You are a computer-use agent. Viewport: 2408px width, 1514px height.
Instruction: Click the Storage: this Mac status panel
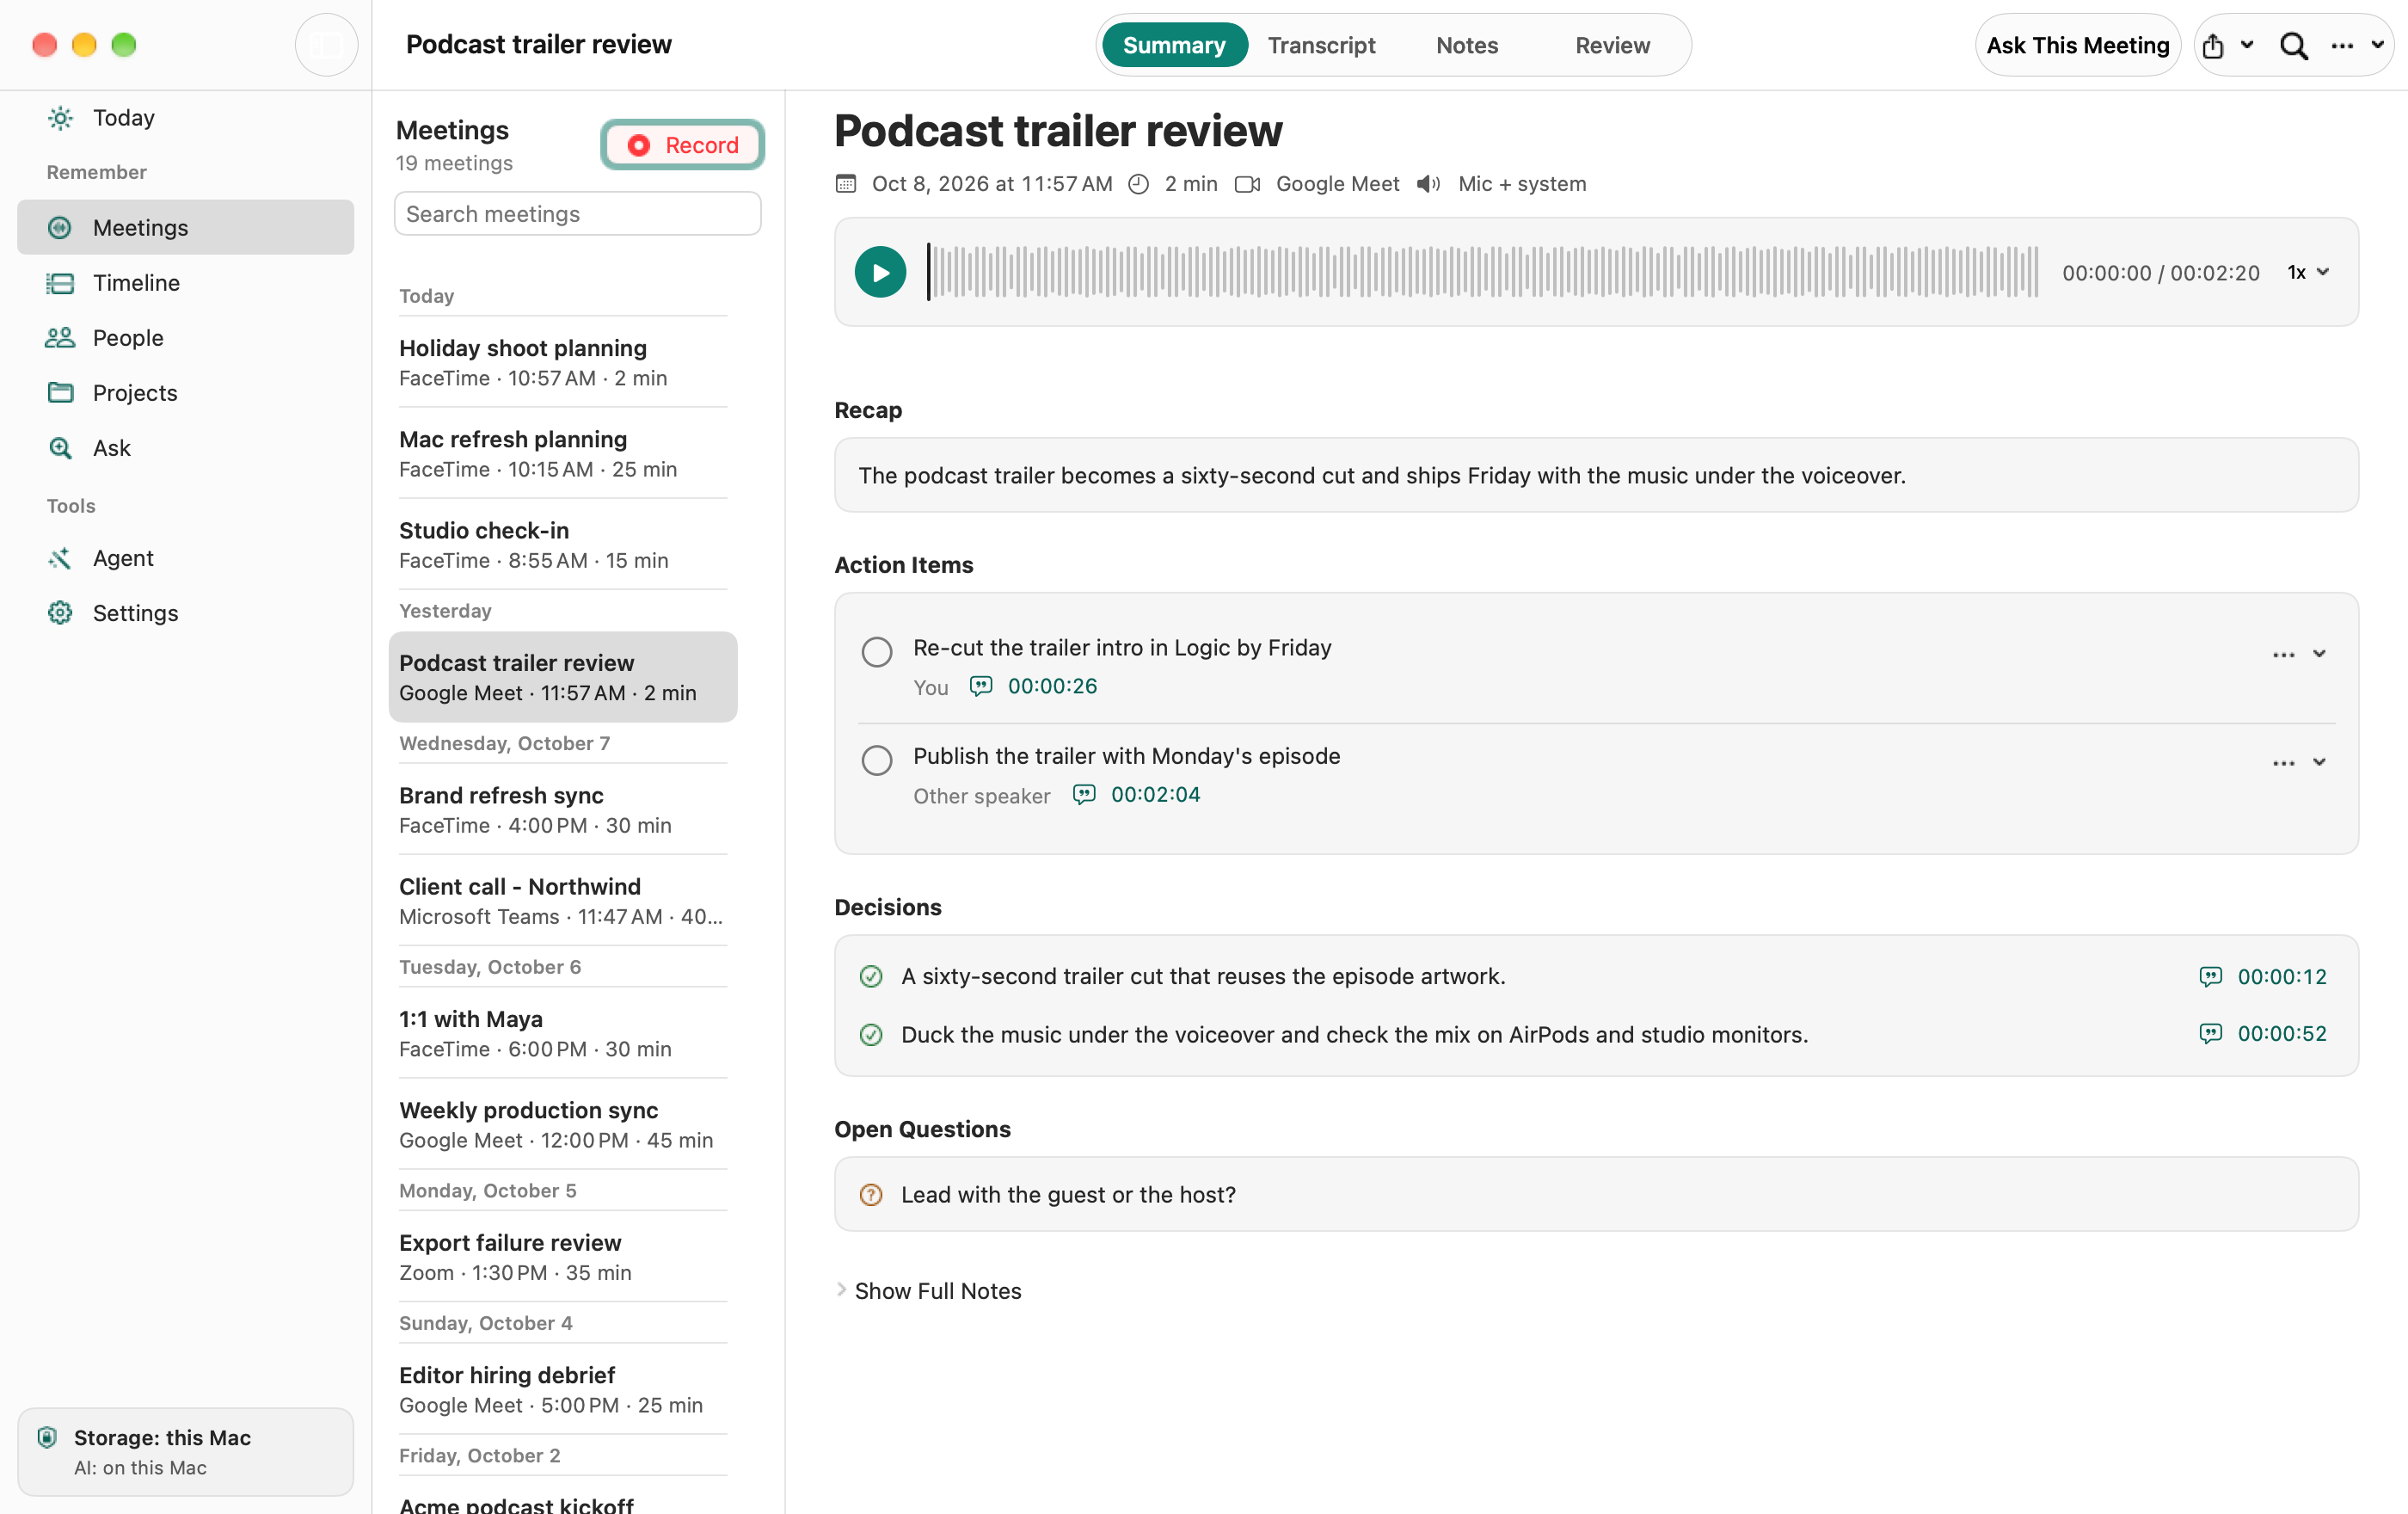click(x=185, y=1451)
